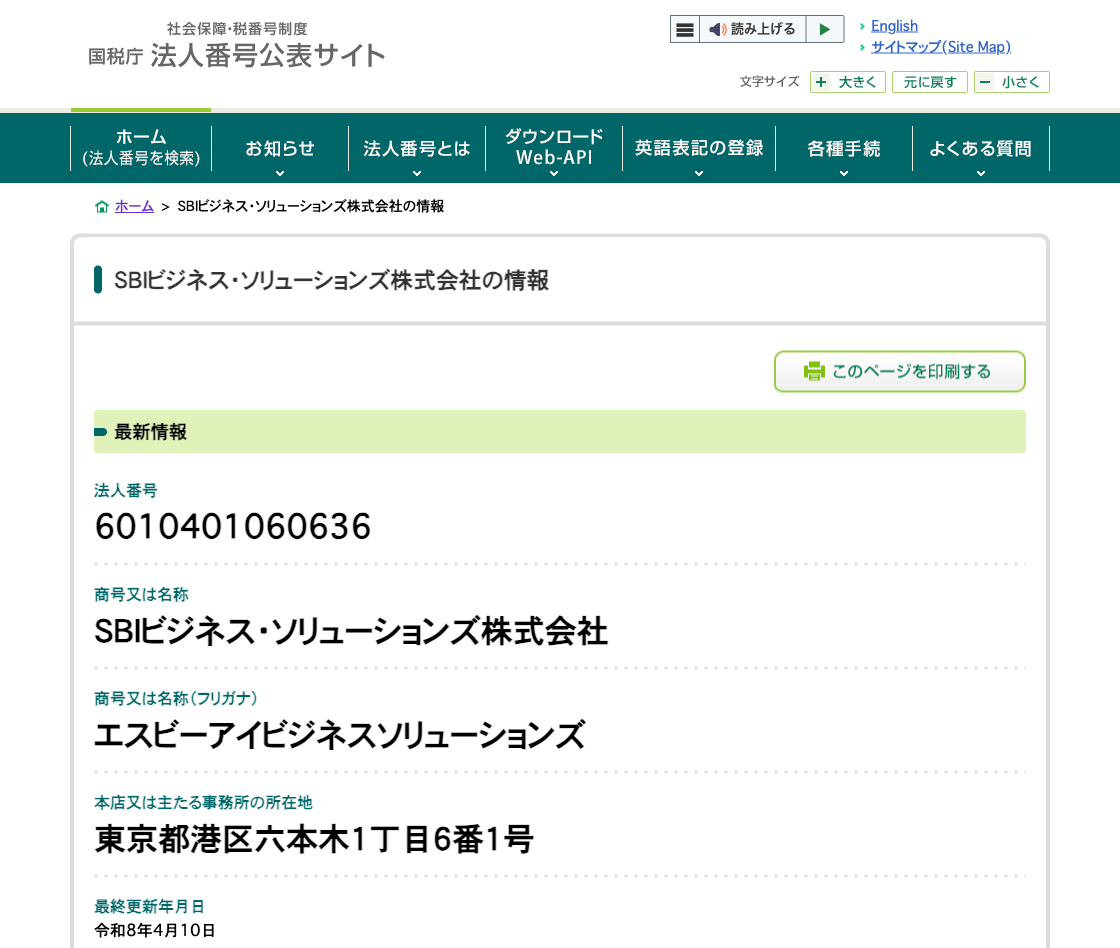1120x948 pixels.
Task: Increase text size with 大きく
Action: point(848,82)
